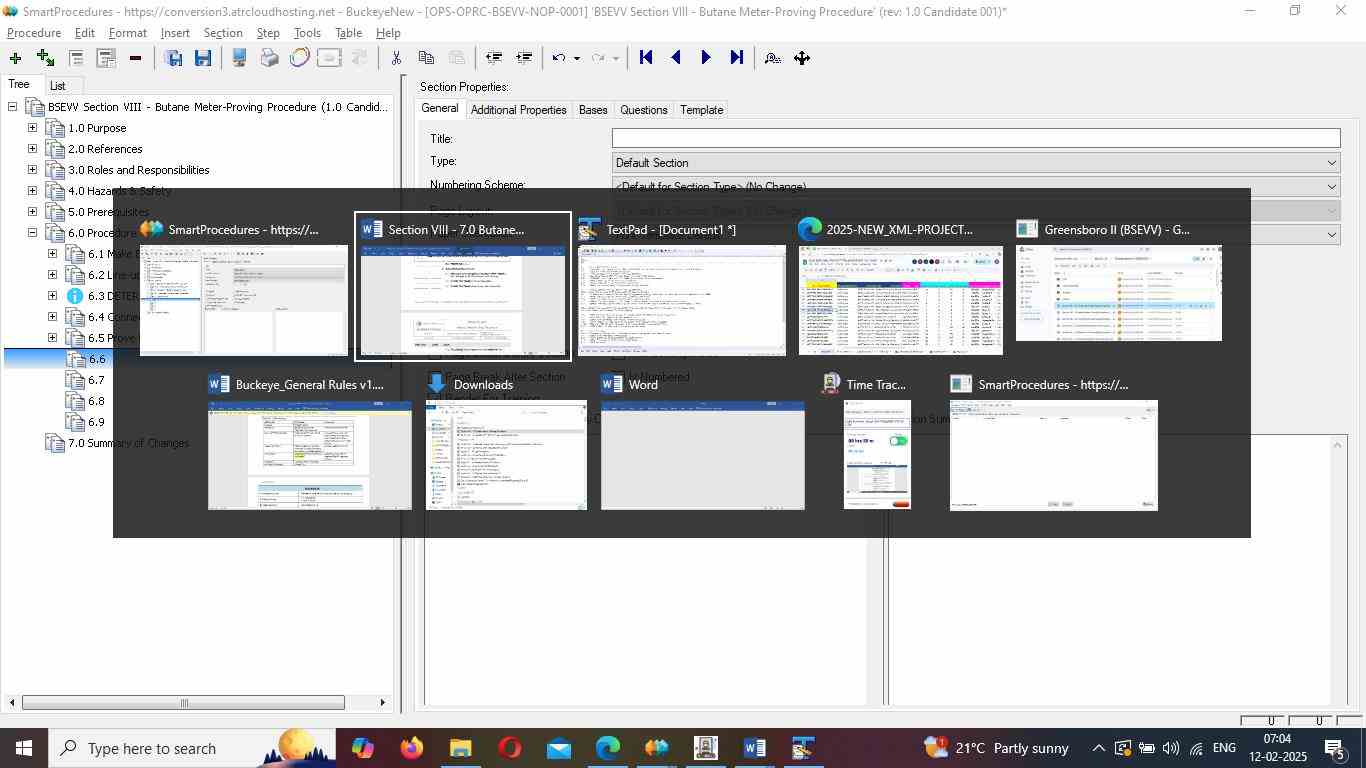Expand 3.0 Roles and Responsibilities node

point(32,170)
